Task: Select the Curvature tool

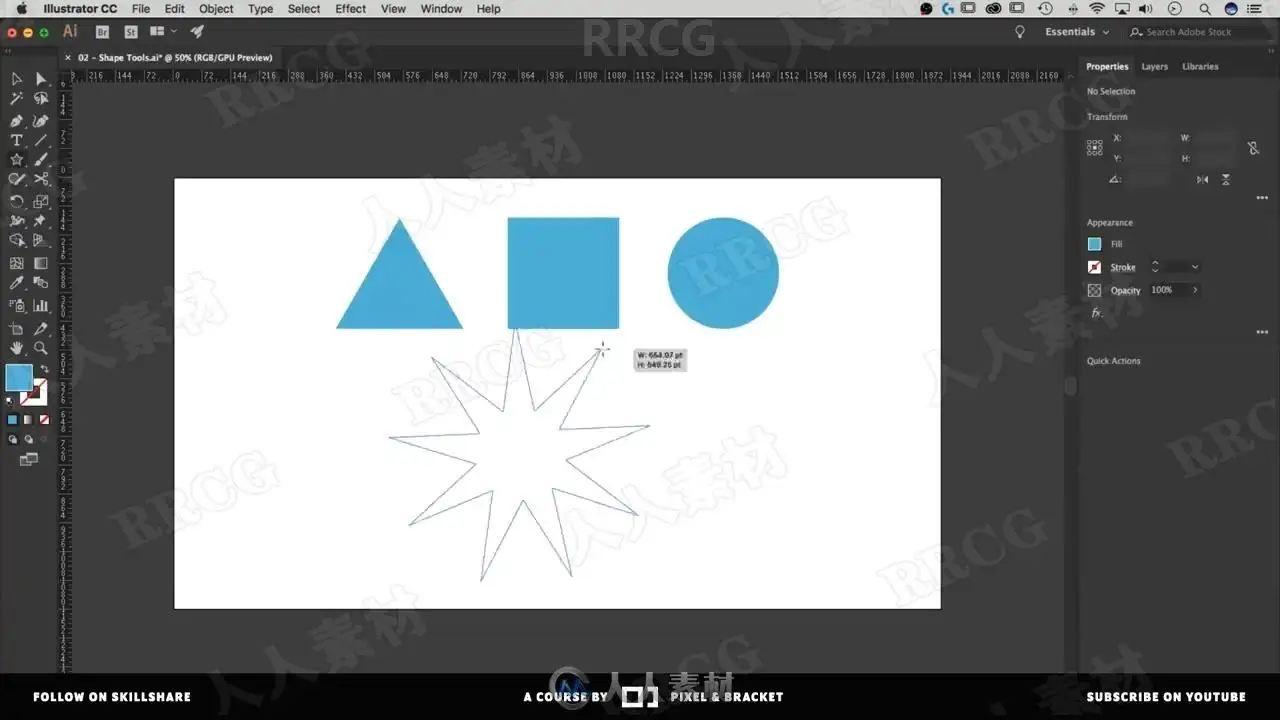Action: coord(41,120)
